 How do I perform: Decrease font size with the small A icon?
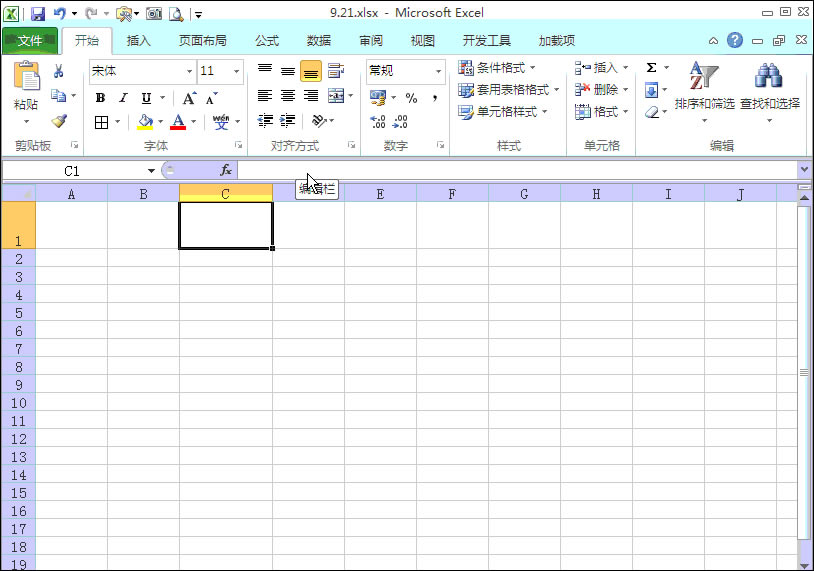pyautogui.click(x=211, y=99)
